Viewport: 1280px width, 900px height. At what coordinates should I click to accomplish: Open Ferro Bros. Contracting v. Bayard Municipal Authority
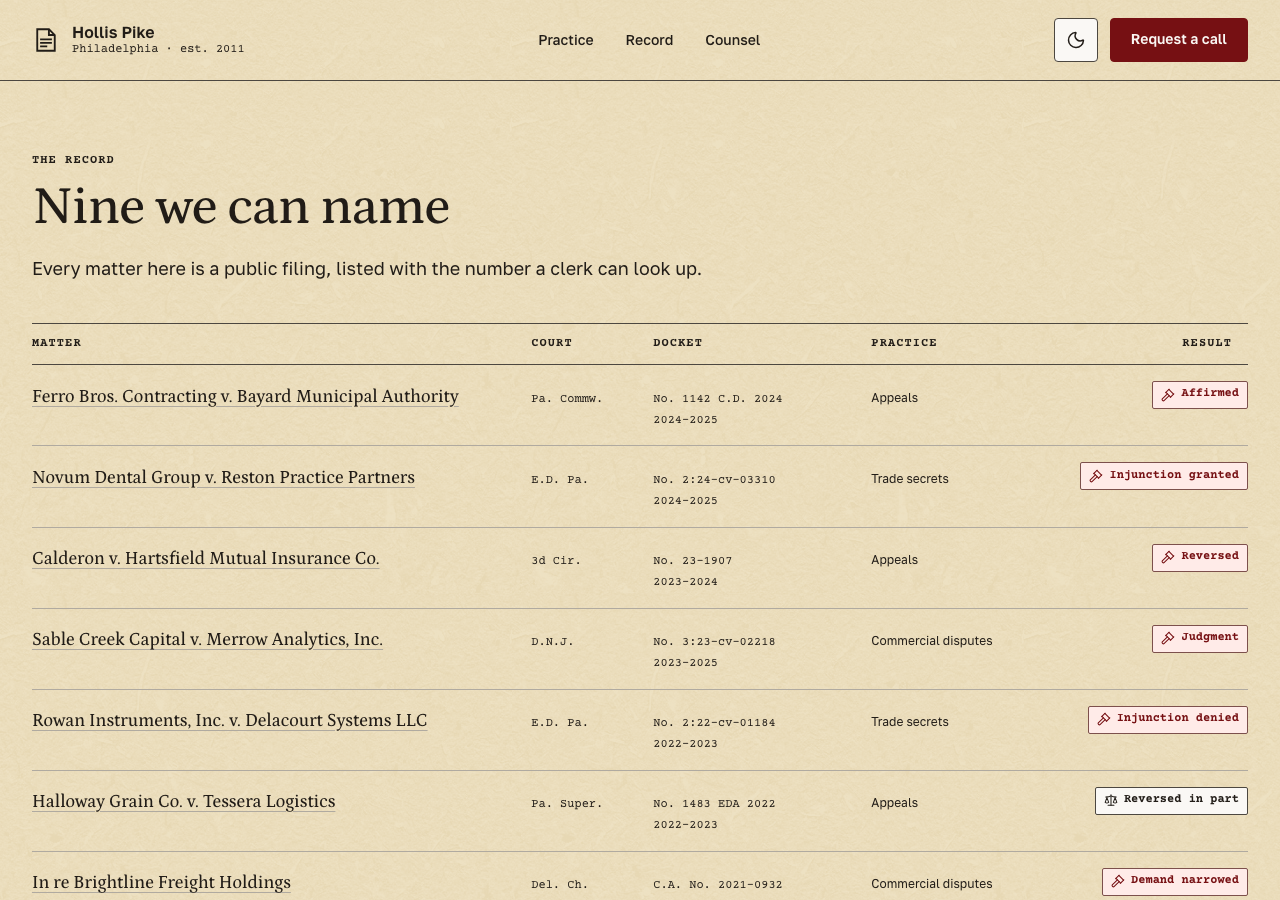point(245,396)
